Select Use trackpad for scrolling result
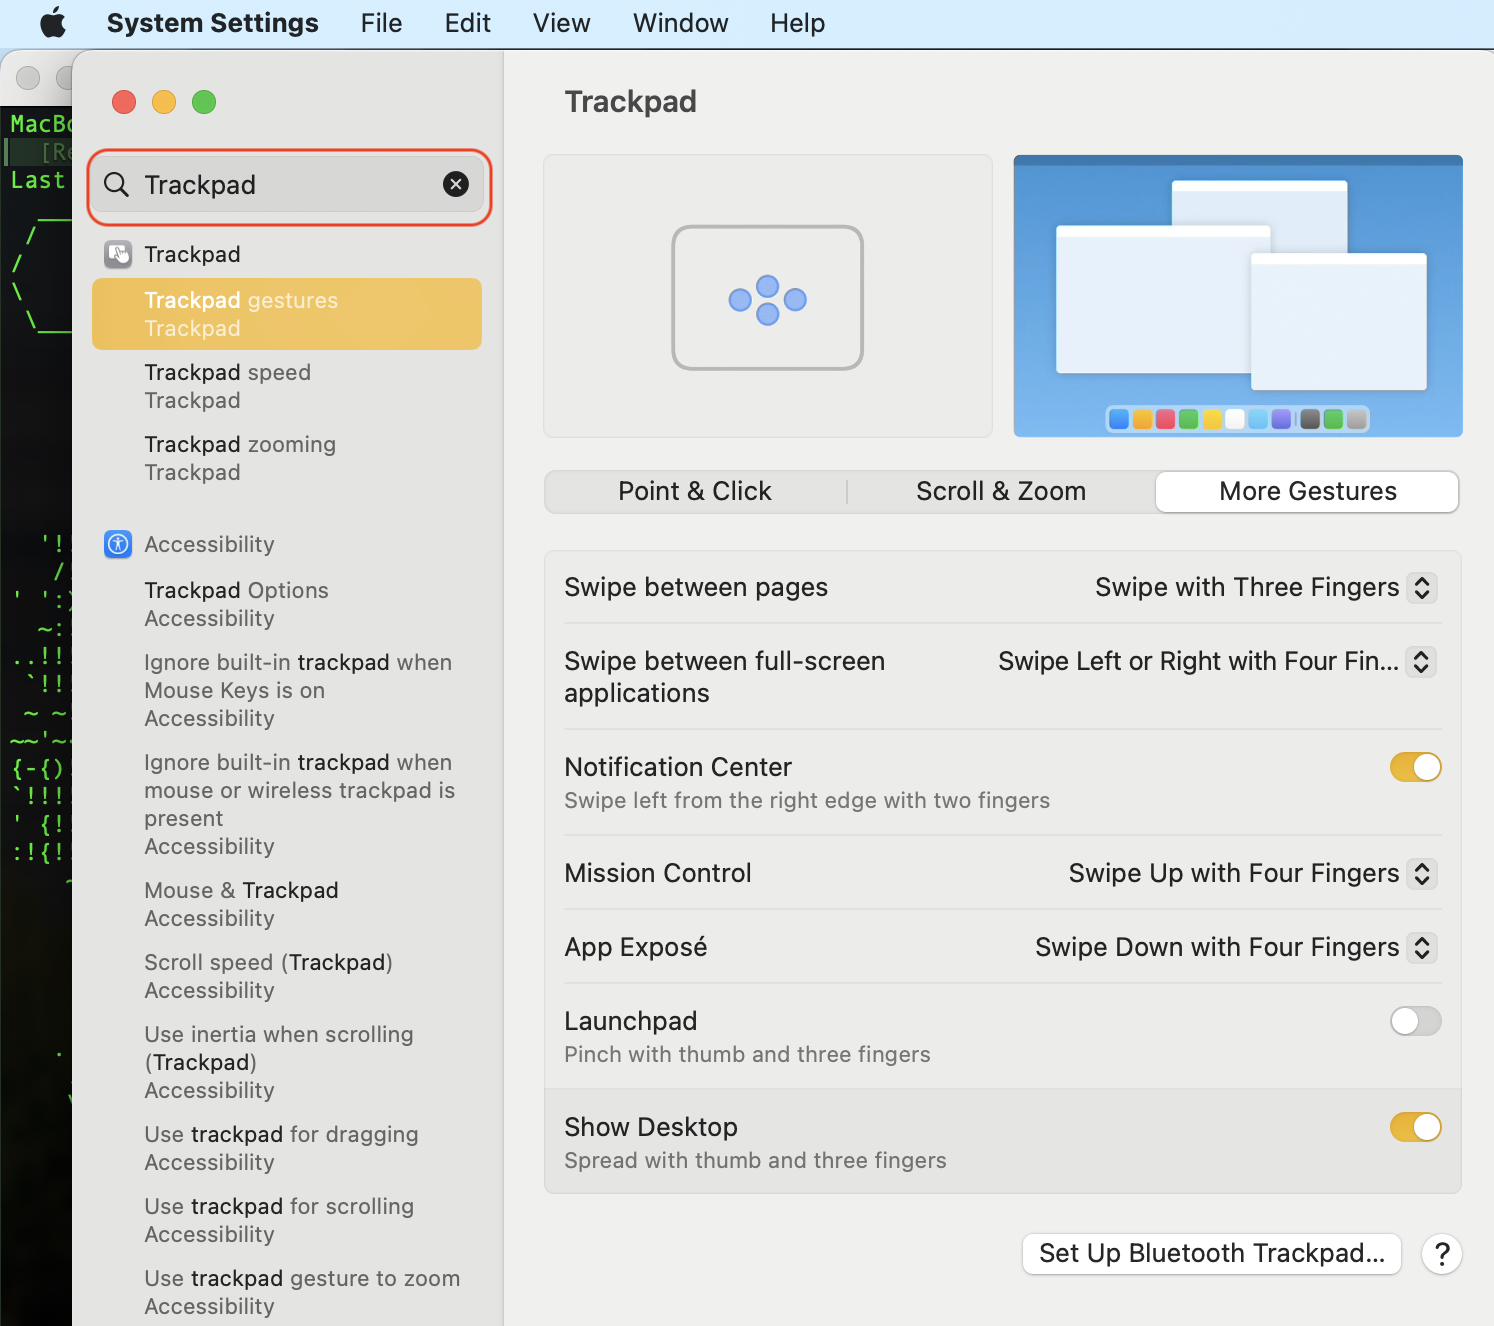 (287, 1220)
